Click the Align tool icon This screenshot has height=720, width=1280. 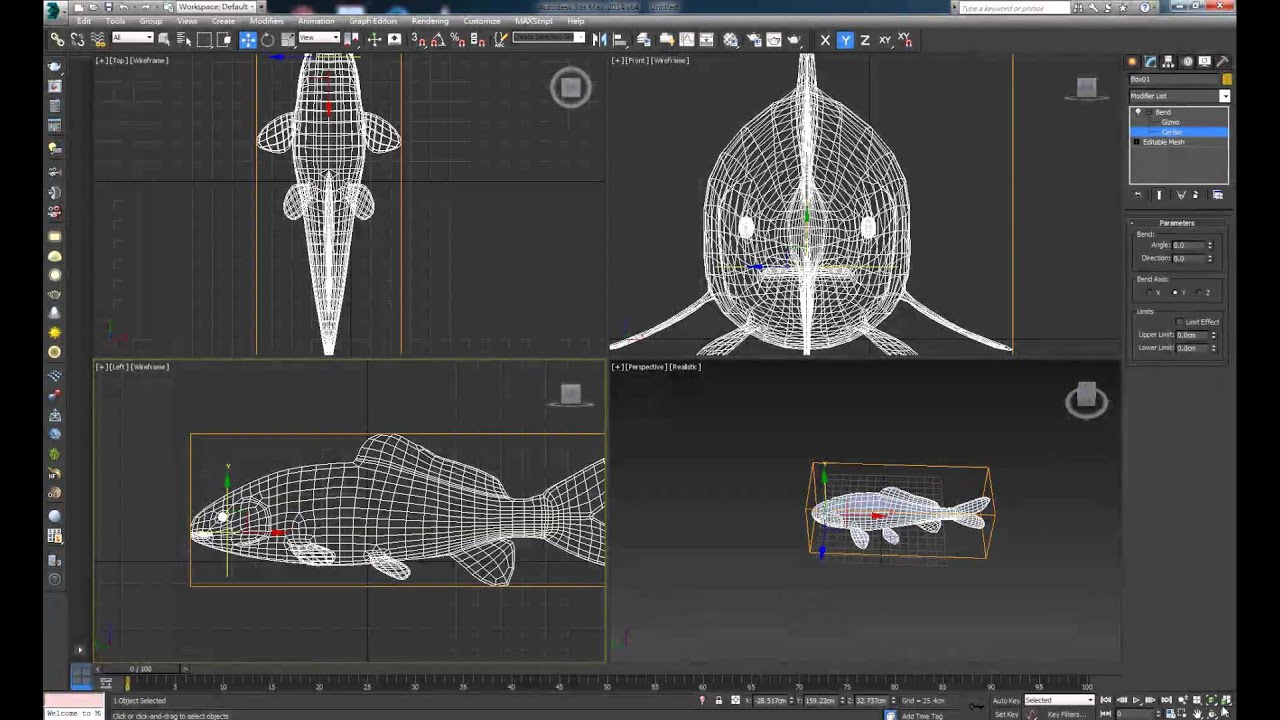point(619,40)
